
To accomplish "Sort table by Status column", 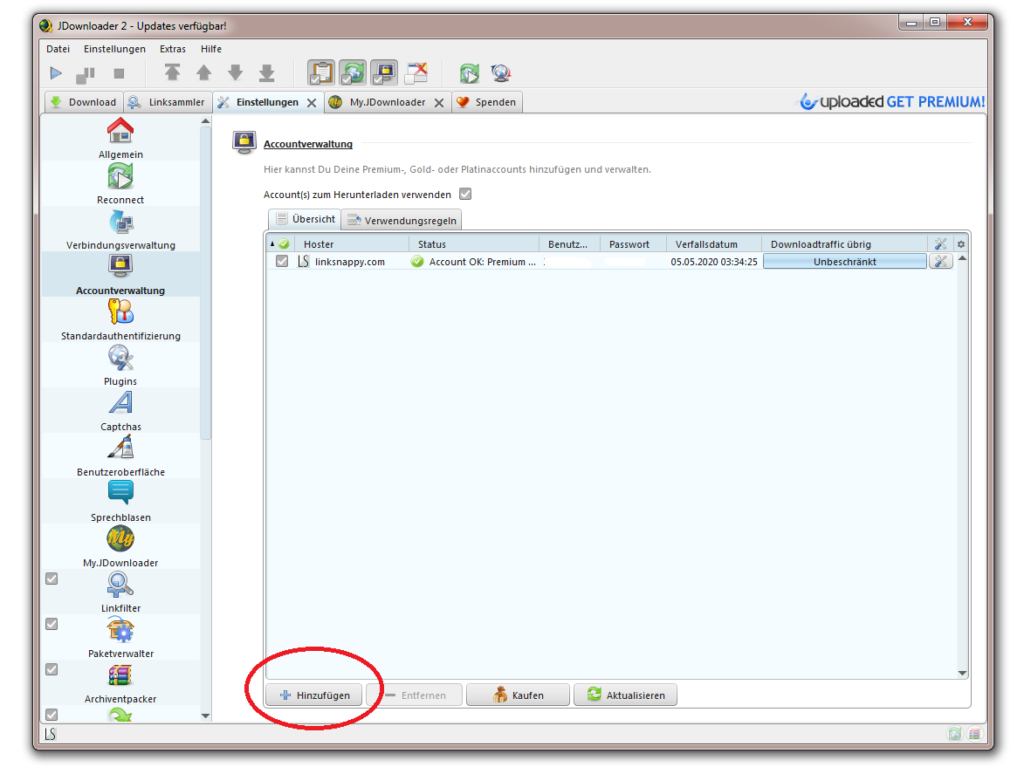I will pos(473,244).
